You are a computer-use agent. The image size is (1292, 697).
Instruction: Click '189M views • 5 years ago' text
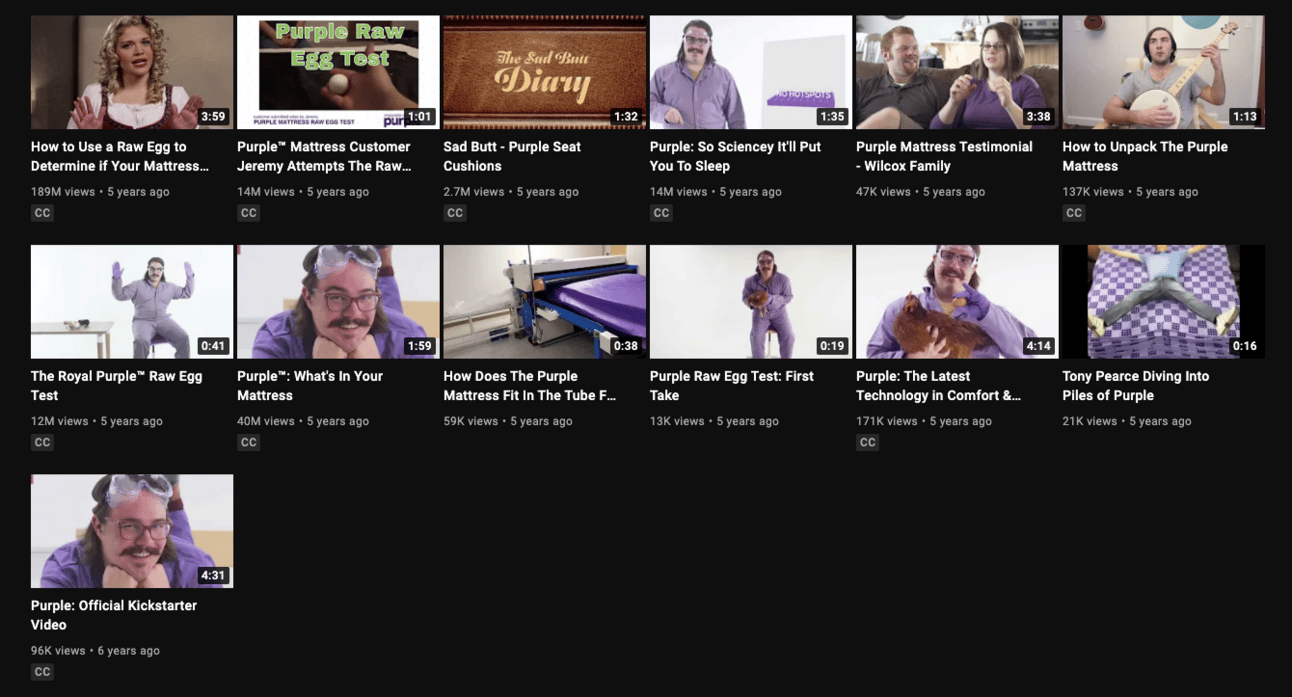pyautogui.click(x=100, y=191)
